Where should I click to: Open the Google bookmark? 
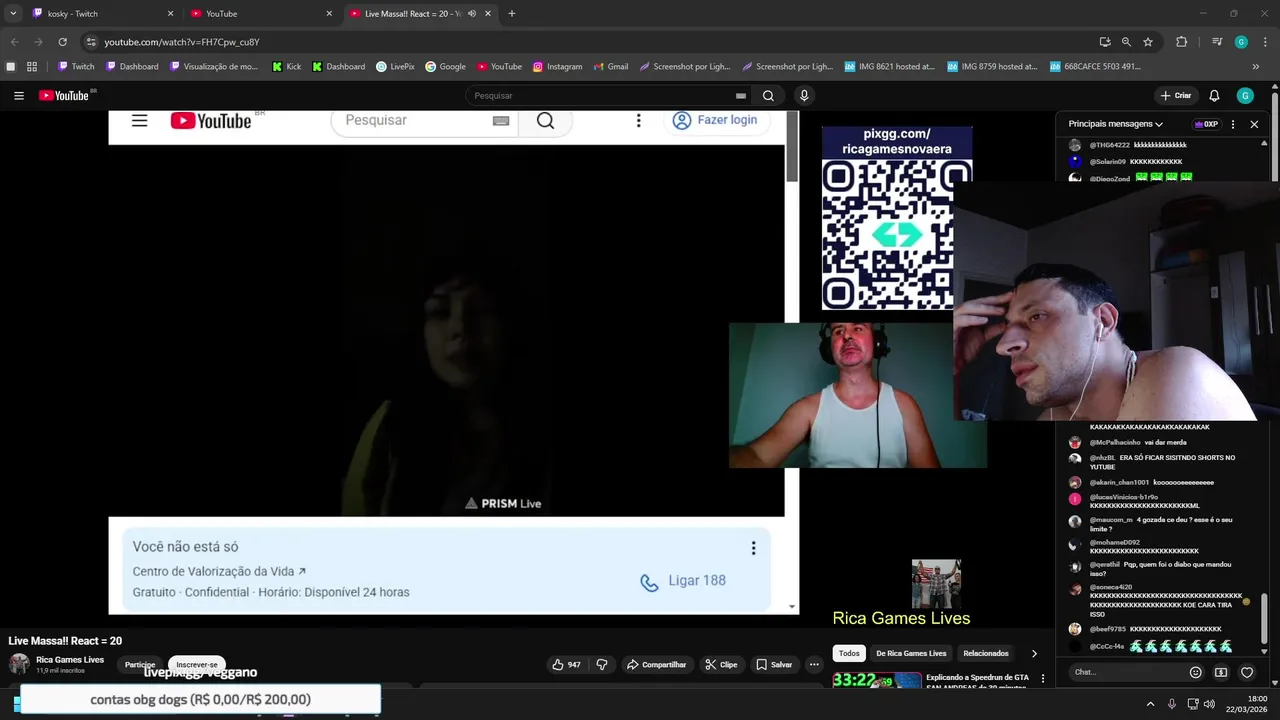[446, 67]
